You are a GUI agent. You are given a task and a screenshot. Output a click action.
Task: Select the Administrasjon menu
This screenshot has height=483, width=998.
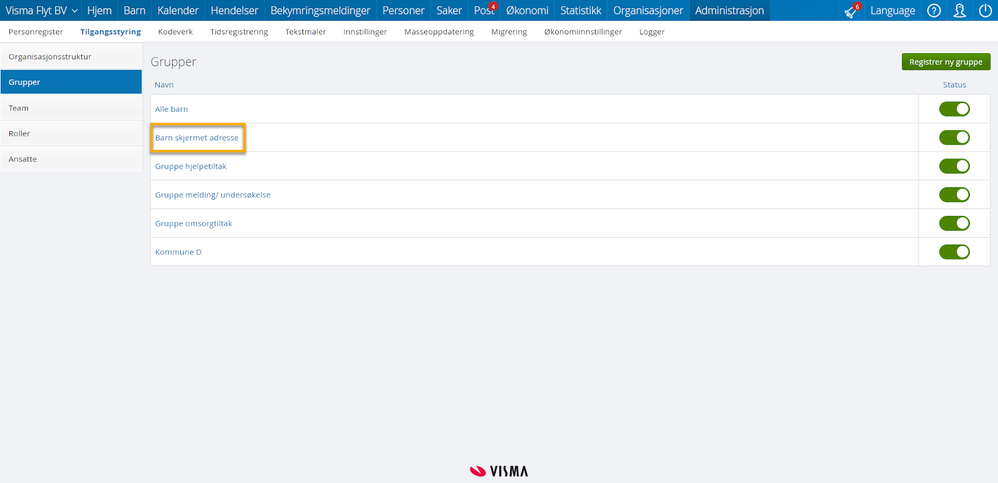(729, 11)
